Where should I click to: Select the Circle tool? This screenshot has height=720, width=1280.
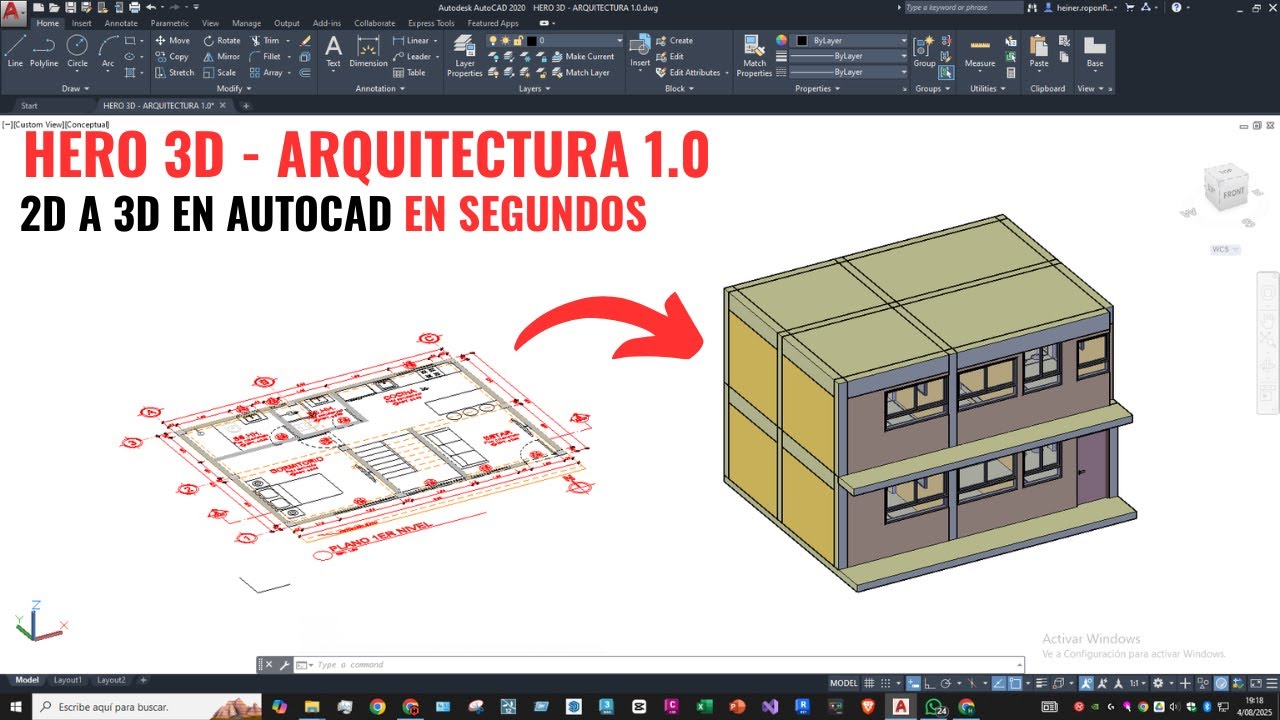[77, 50]
